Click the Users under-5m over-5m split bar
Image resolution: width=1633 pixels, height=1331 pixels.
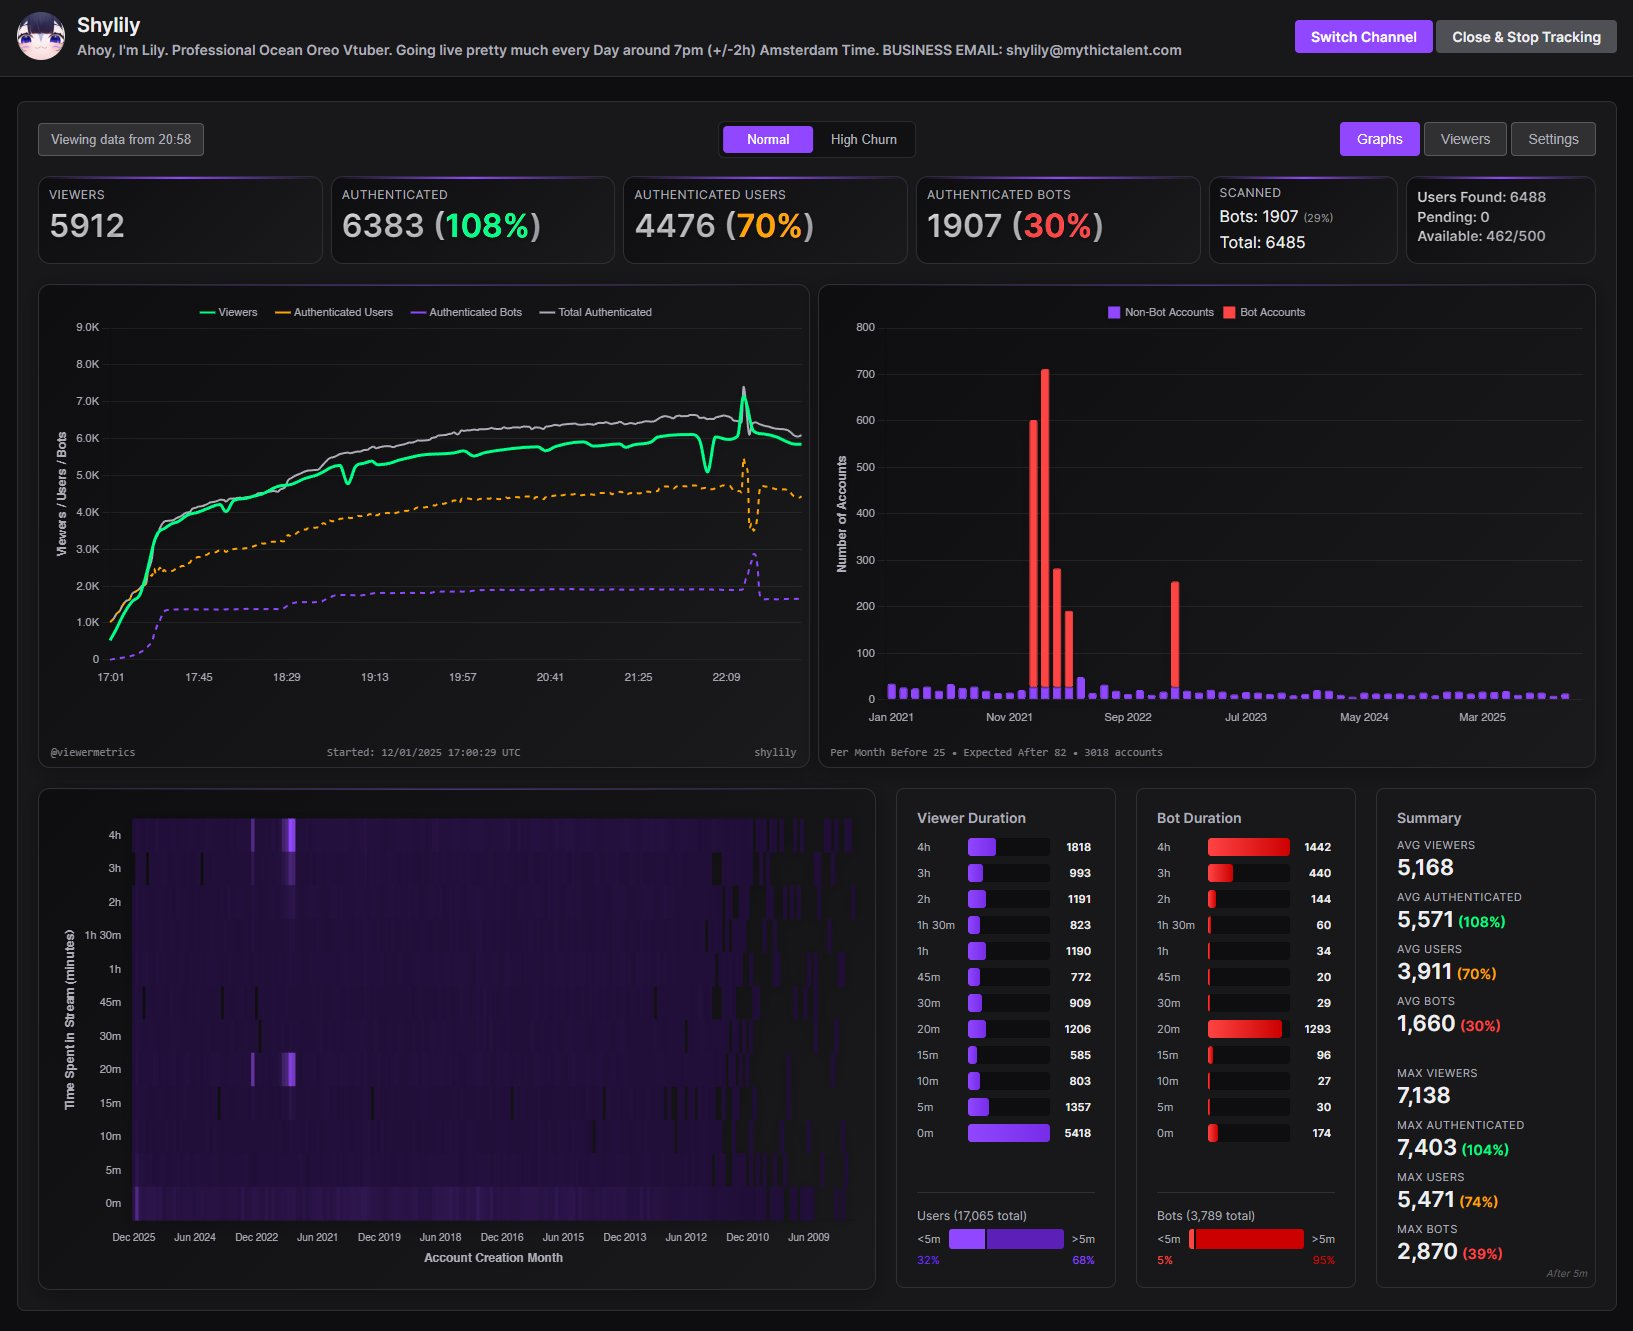point(1006,1239)
